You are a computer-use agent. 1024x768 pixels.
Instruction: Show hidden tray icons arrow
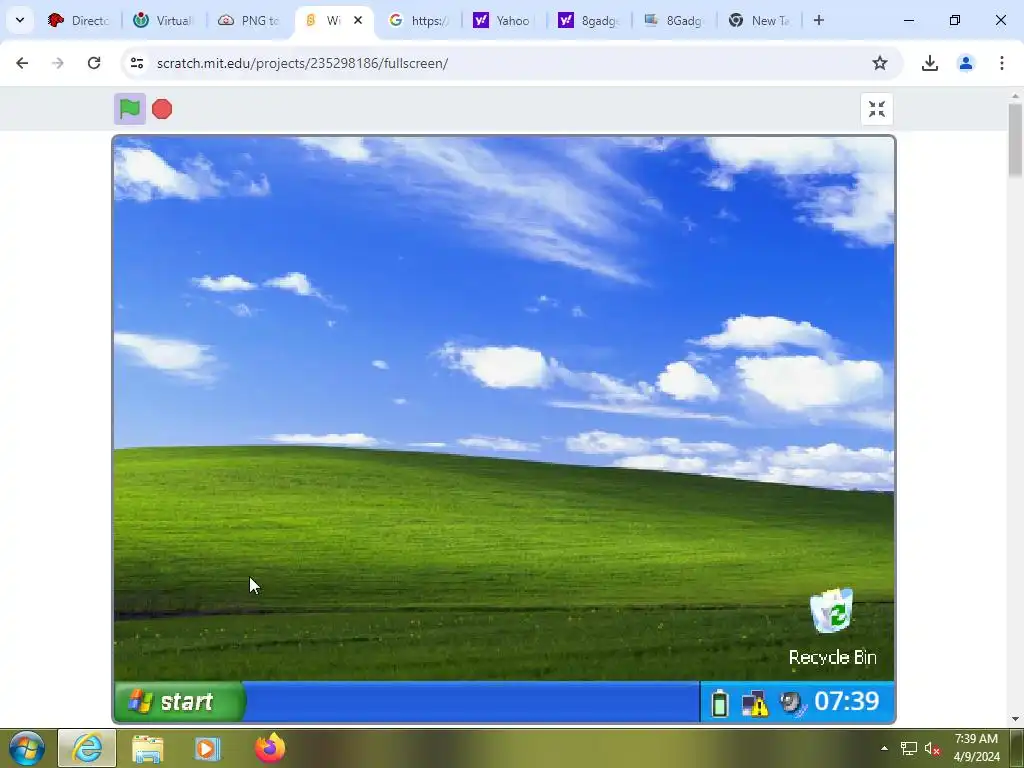click(x=884, y=748)
